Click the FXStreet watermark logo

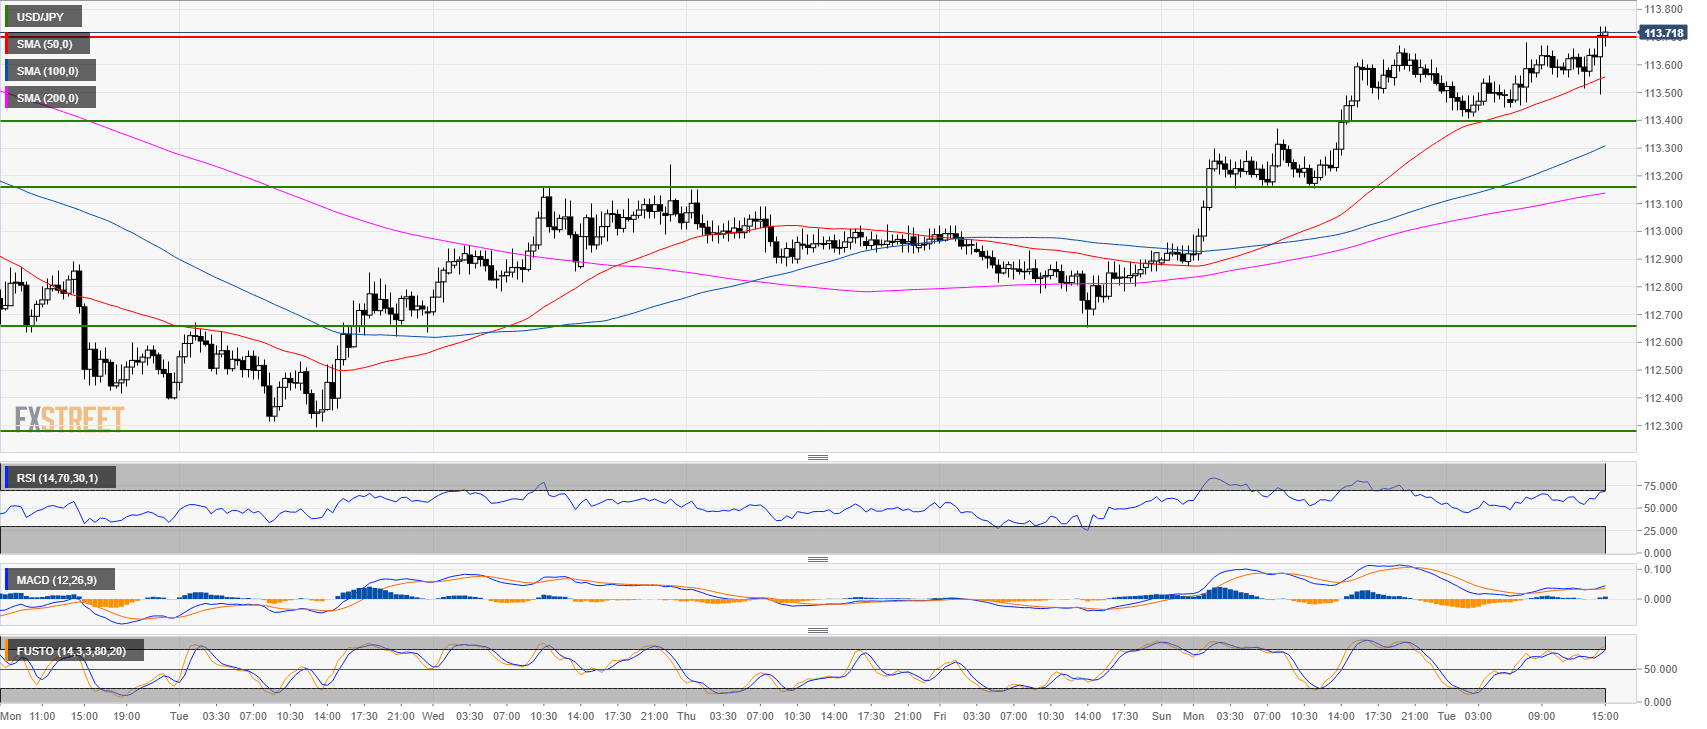(69, 418)
